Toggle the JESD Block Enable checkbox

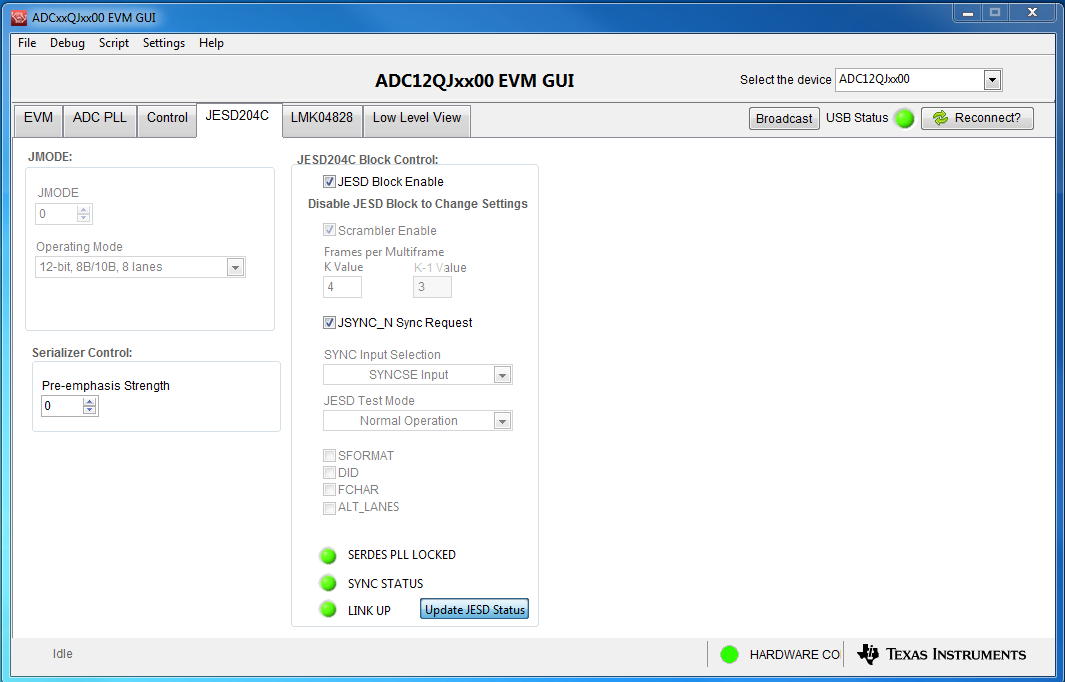click(329, 181)
